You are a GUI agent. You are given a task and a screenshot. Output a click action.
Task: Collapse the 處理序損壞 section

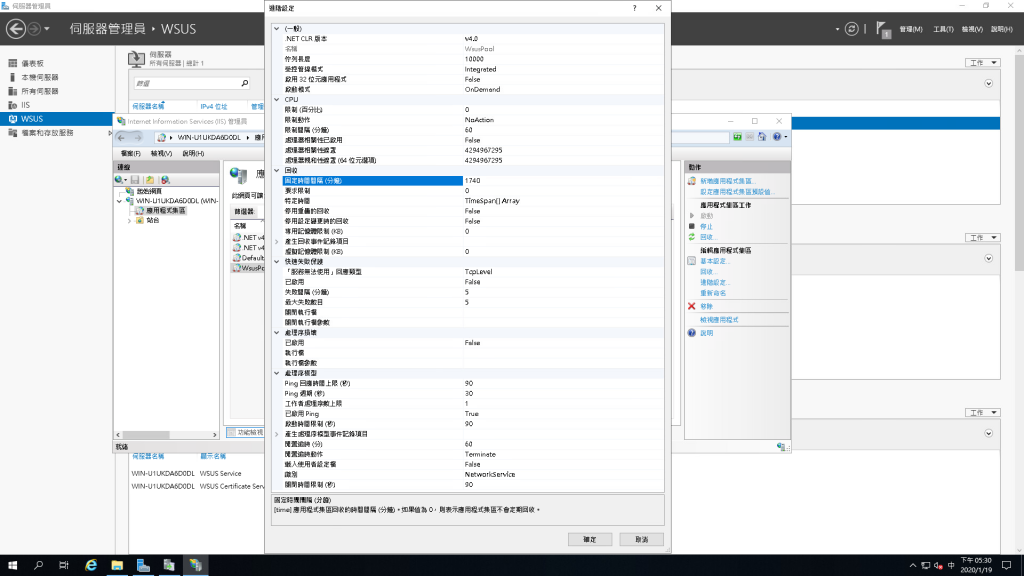[x=277, y=332]
